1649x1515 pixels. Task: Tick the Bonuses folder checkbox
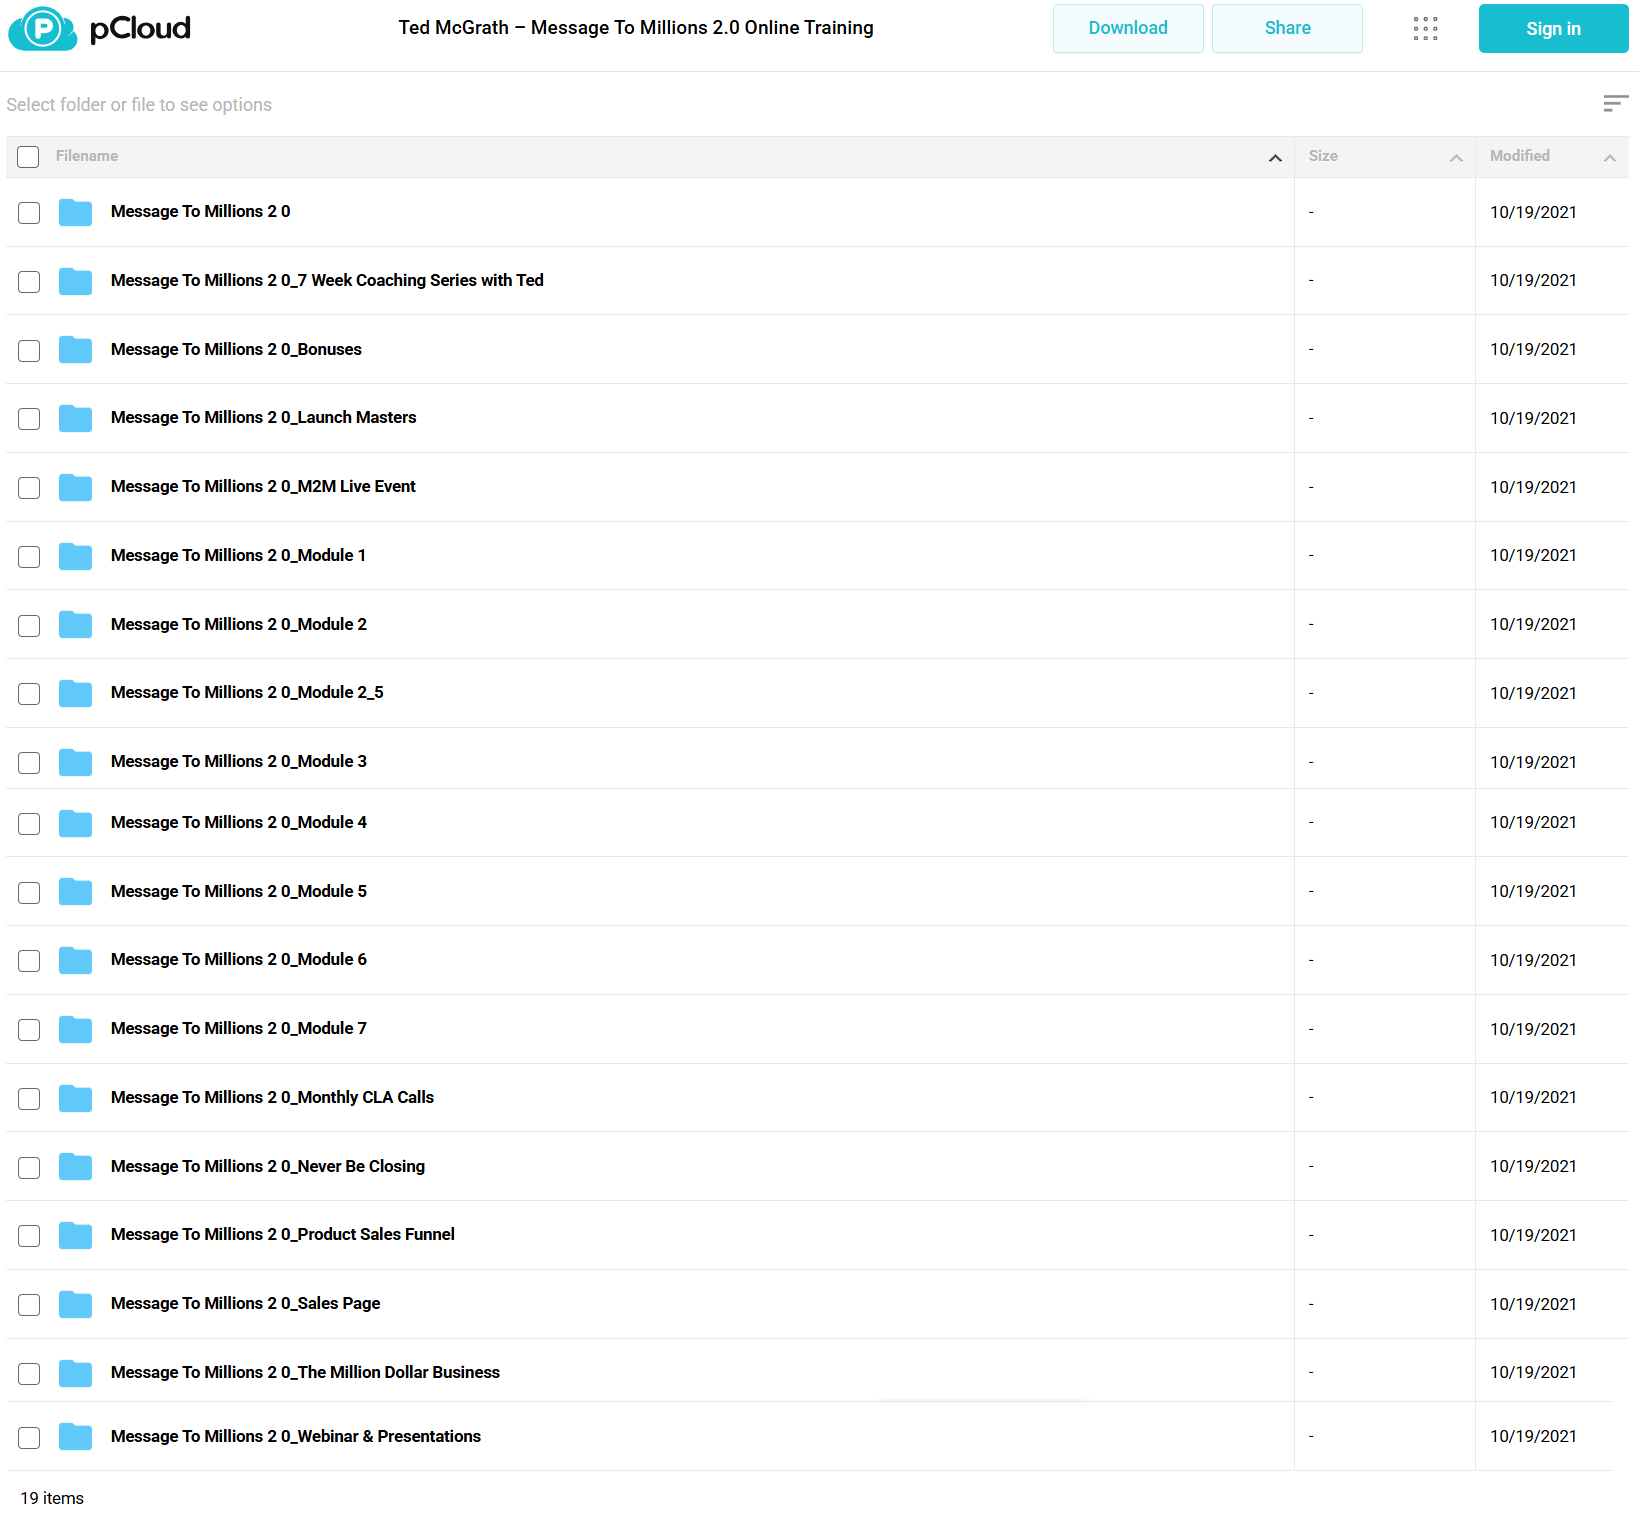coord(29,351)
